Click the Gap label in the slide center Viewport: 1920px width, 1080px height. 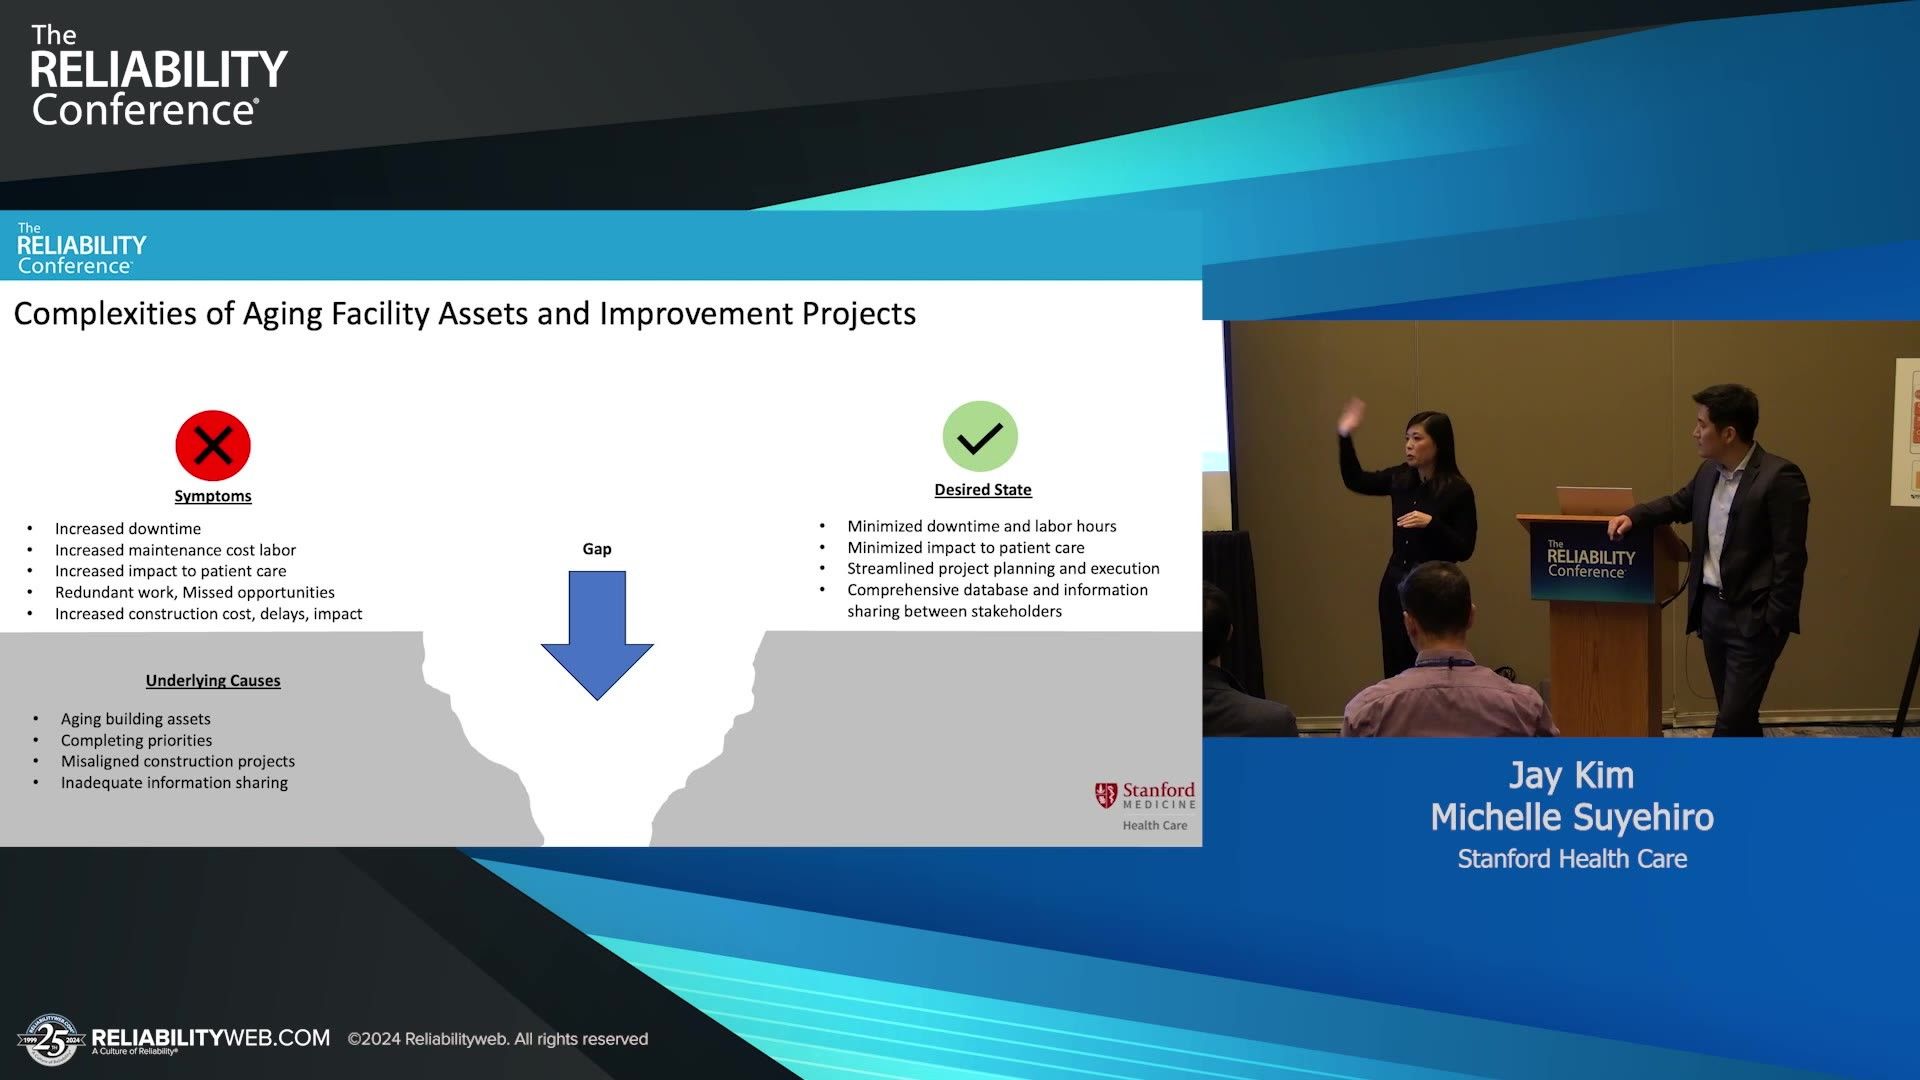[x=597, y=548]
